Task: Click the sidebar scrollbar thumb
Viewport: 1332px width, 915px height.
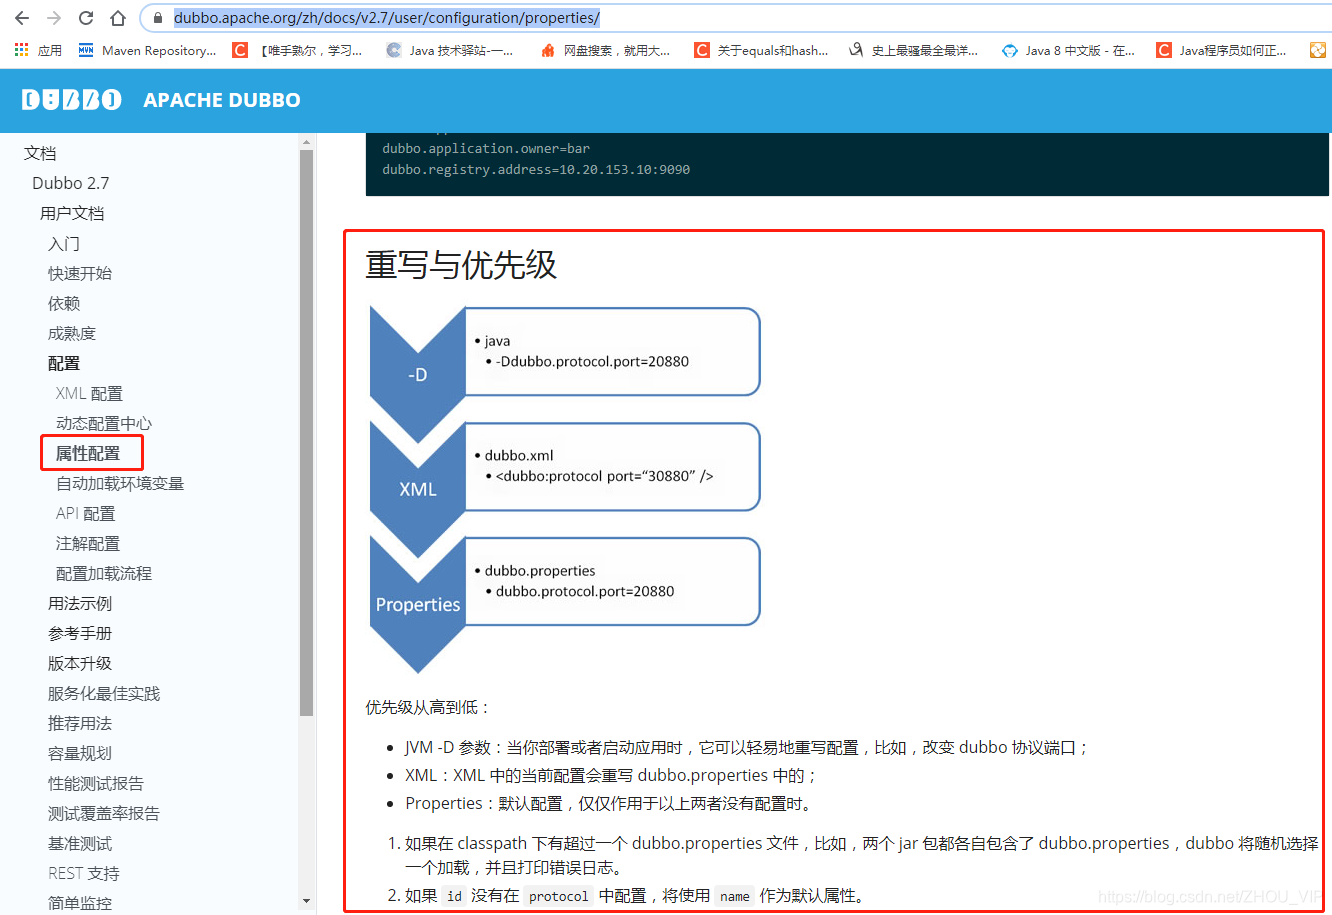Action: [306, 433]
